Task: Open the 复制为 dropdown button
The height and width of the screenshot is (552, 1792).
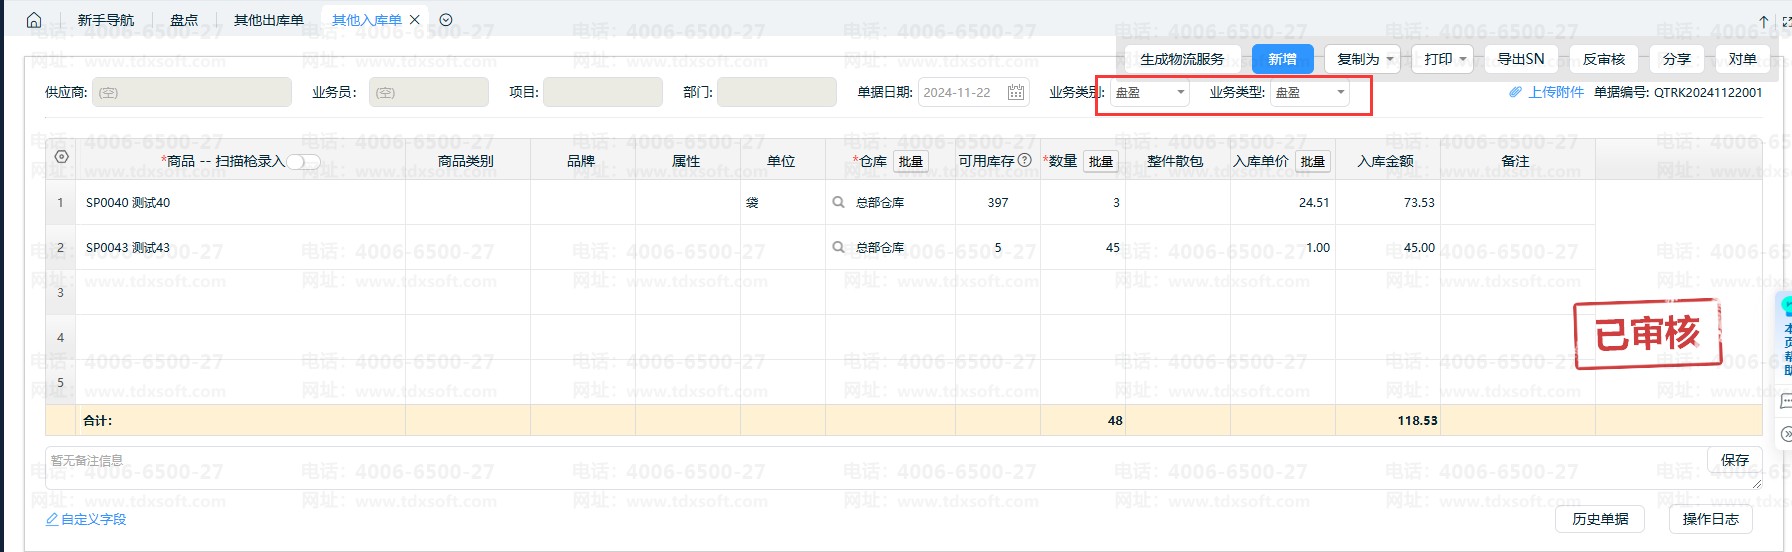Action: (1364, 59)
